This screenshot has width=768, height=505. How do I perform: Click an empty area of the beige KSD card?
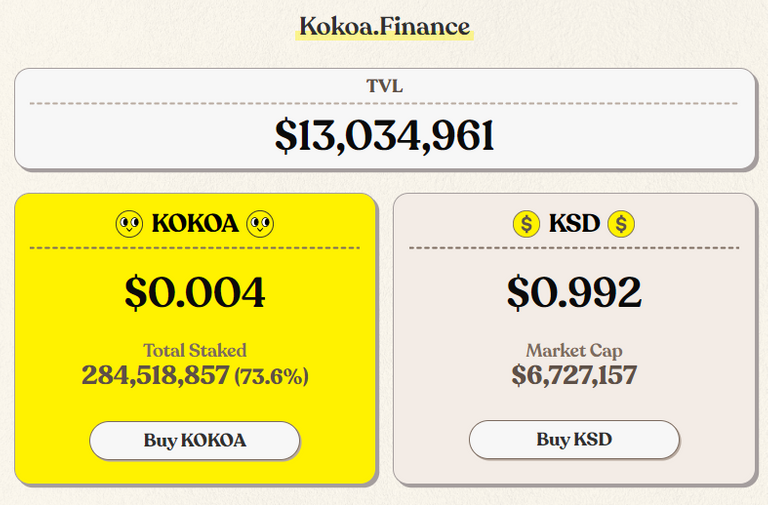click(x=441, y=318)
